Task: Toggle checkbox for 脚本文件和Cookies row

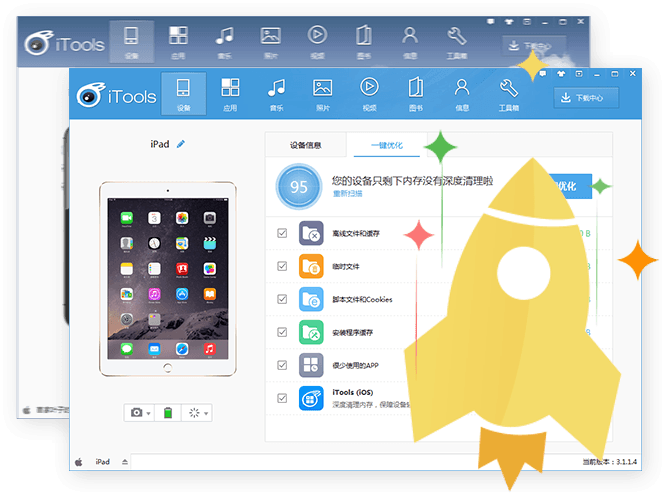Action: (282, 299)
